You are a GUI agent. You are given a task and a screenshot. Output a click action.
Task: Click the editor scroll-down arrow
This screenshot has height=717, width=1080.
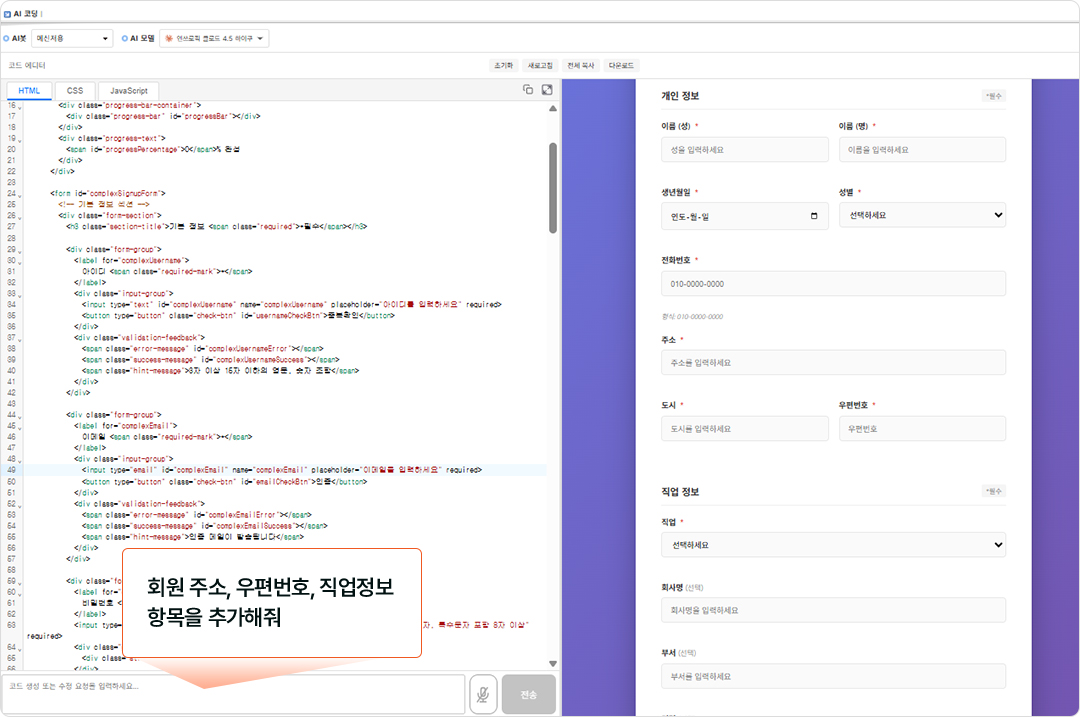click(553, 663)
